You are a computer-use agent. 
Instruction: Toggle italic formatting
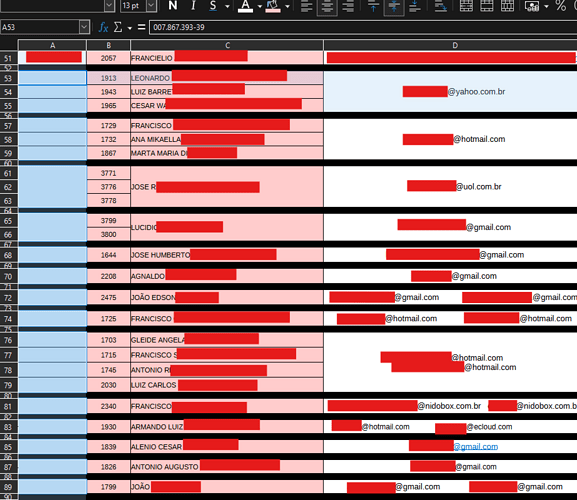193,6
